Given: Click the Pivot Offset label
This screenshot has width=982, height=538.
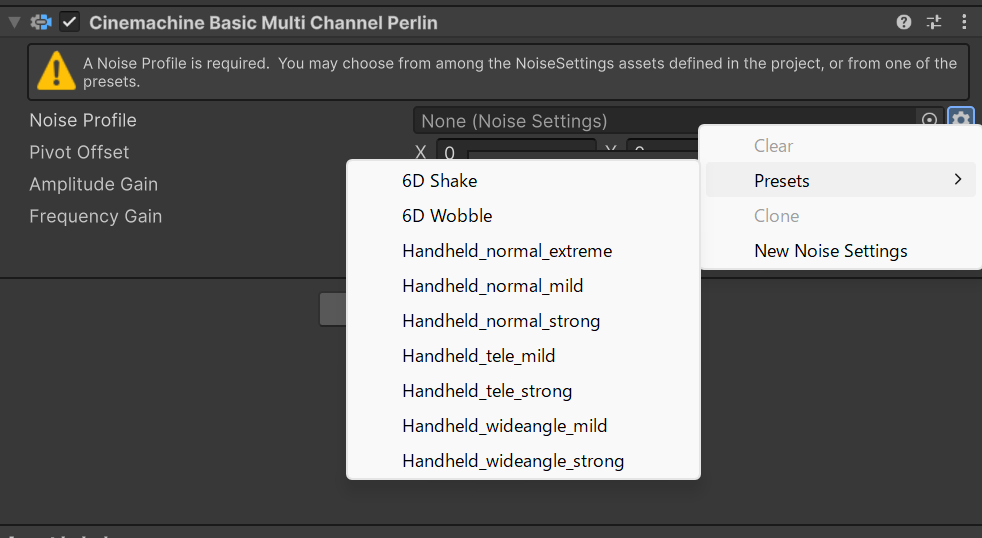Looking at the screenshot, I should [79, 152].
